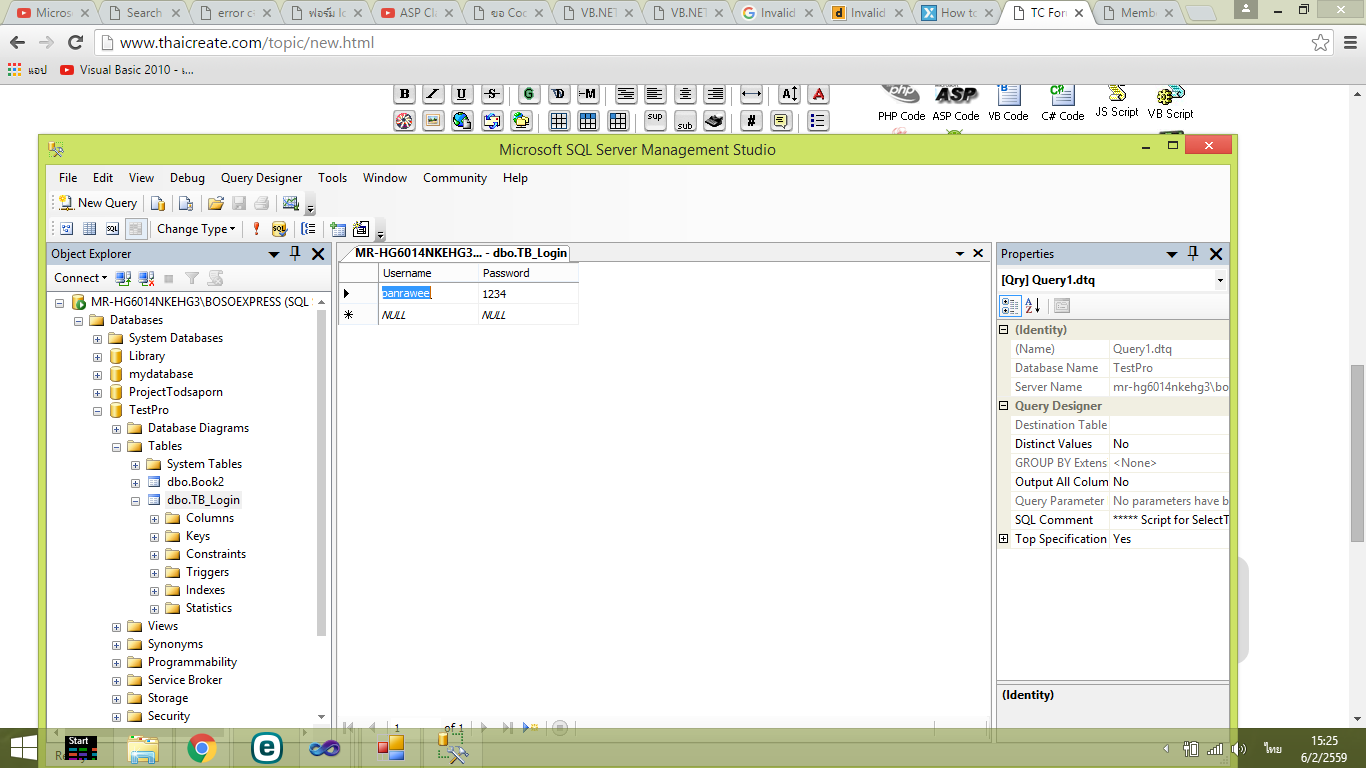Click the Bold icon in the web editor

coord(404,94)
